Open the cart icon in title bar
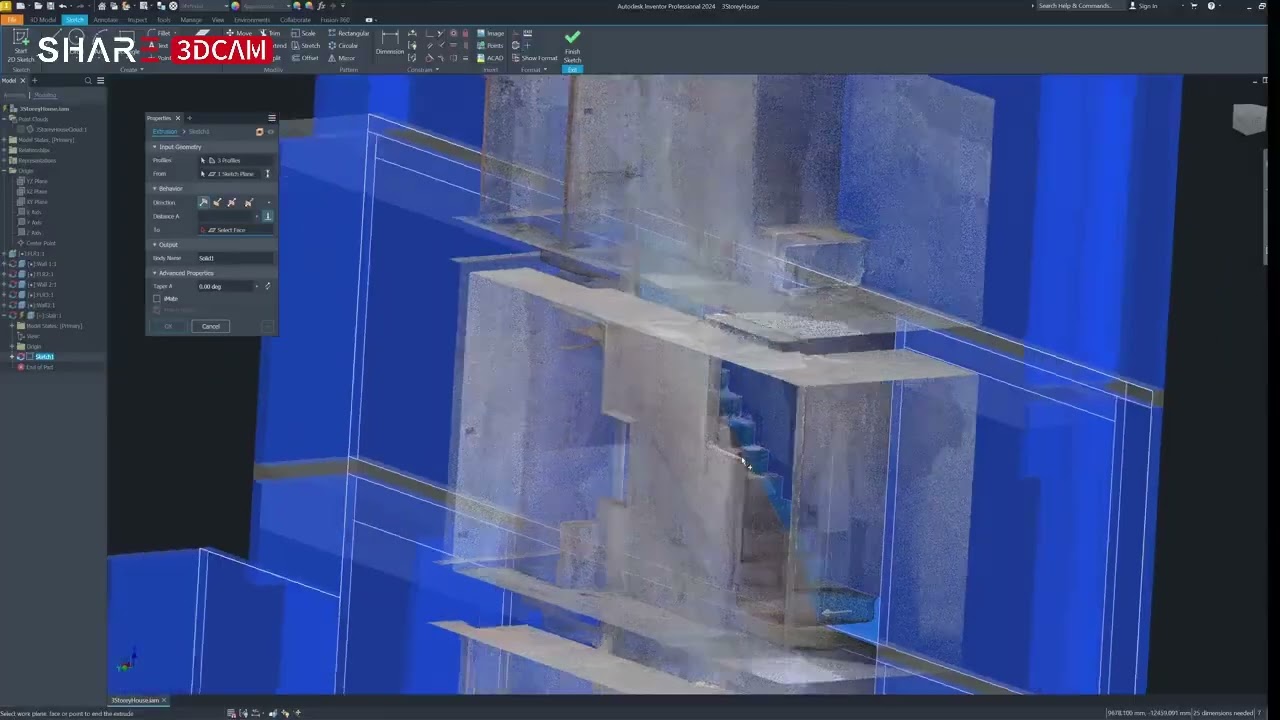 point(1194,6)
